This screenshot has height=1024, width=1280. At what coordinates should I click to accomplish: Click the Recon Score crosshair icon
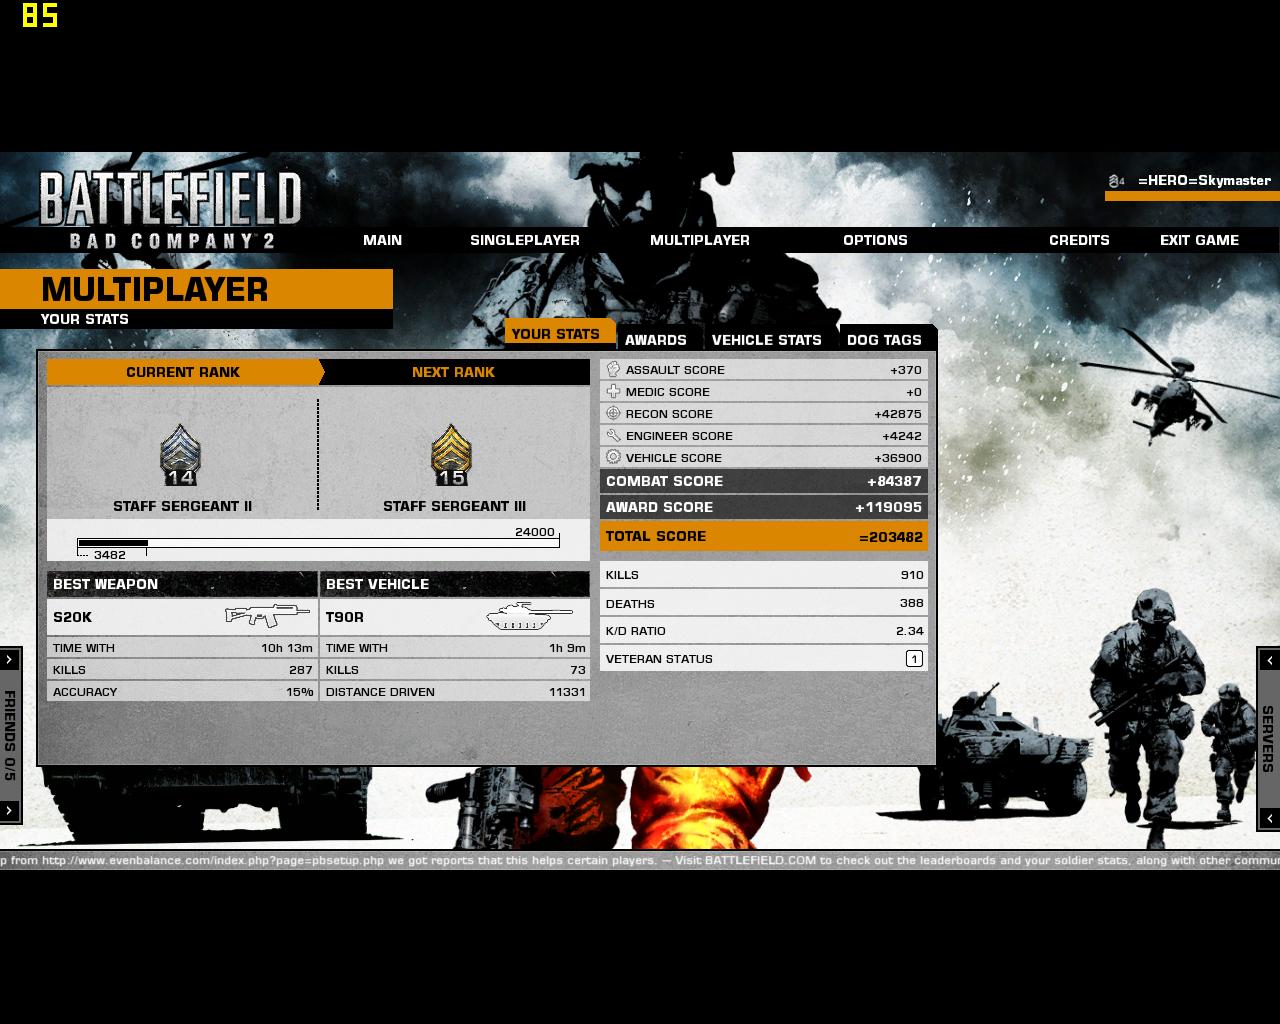tap(613, 413)
